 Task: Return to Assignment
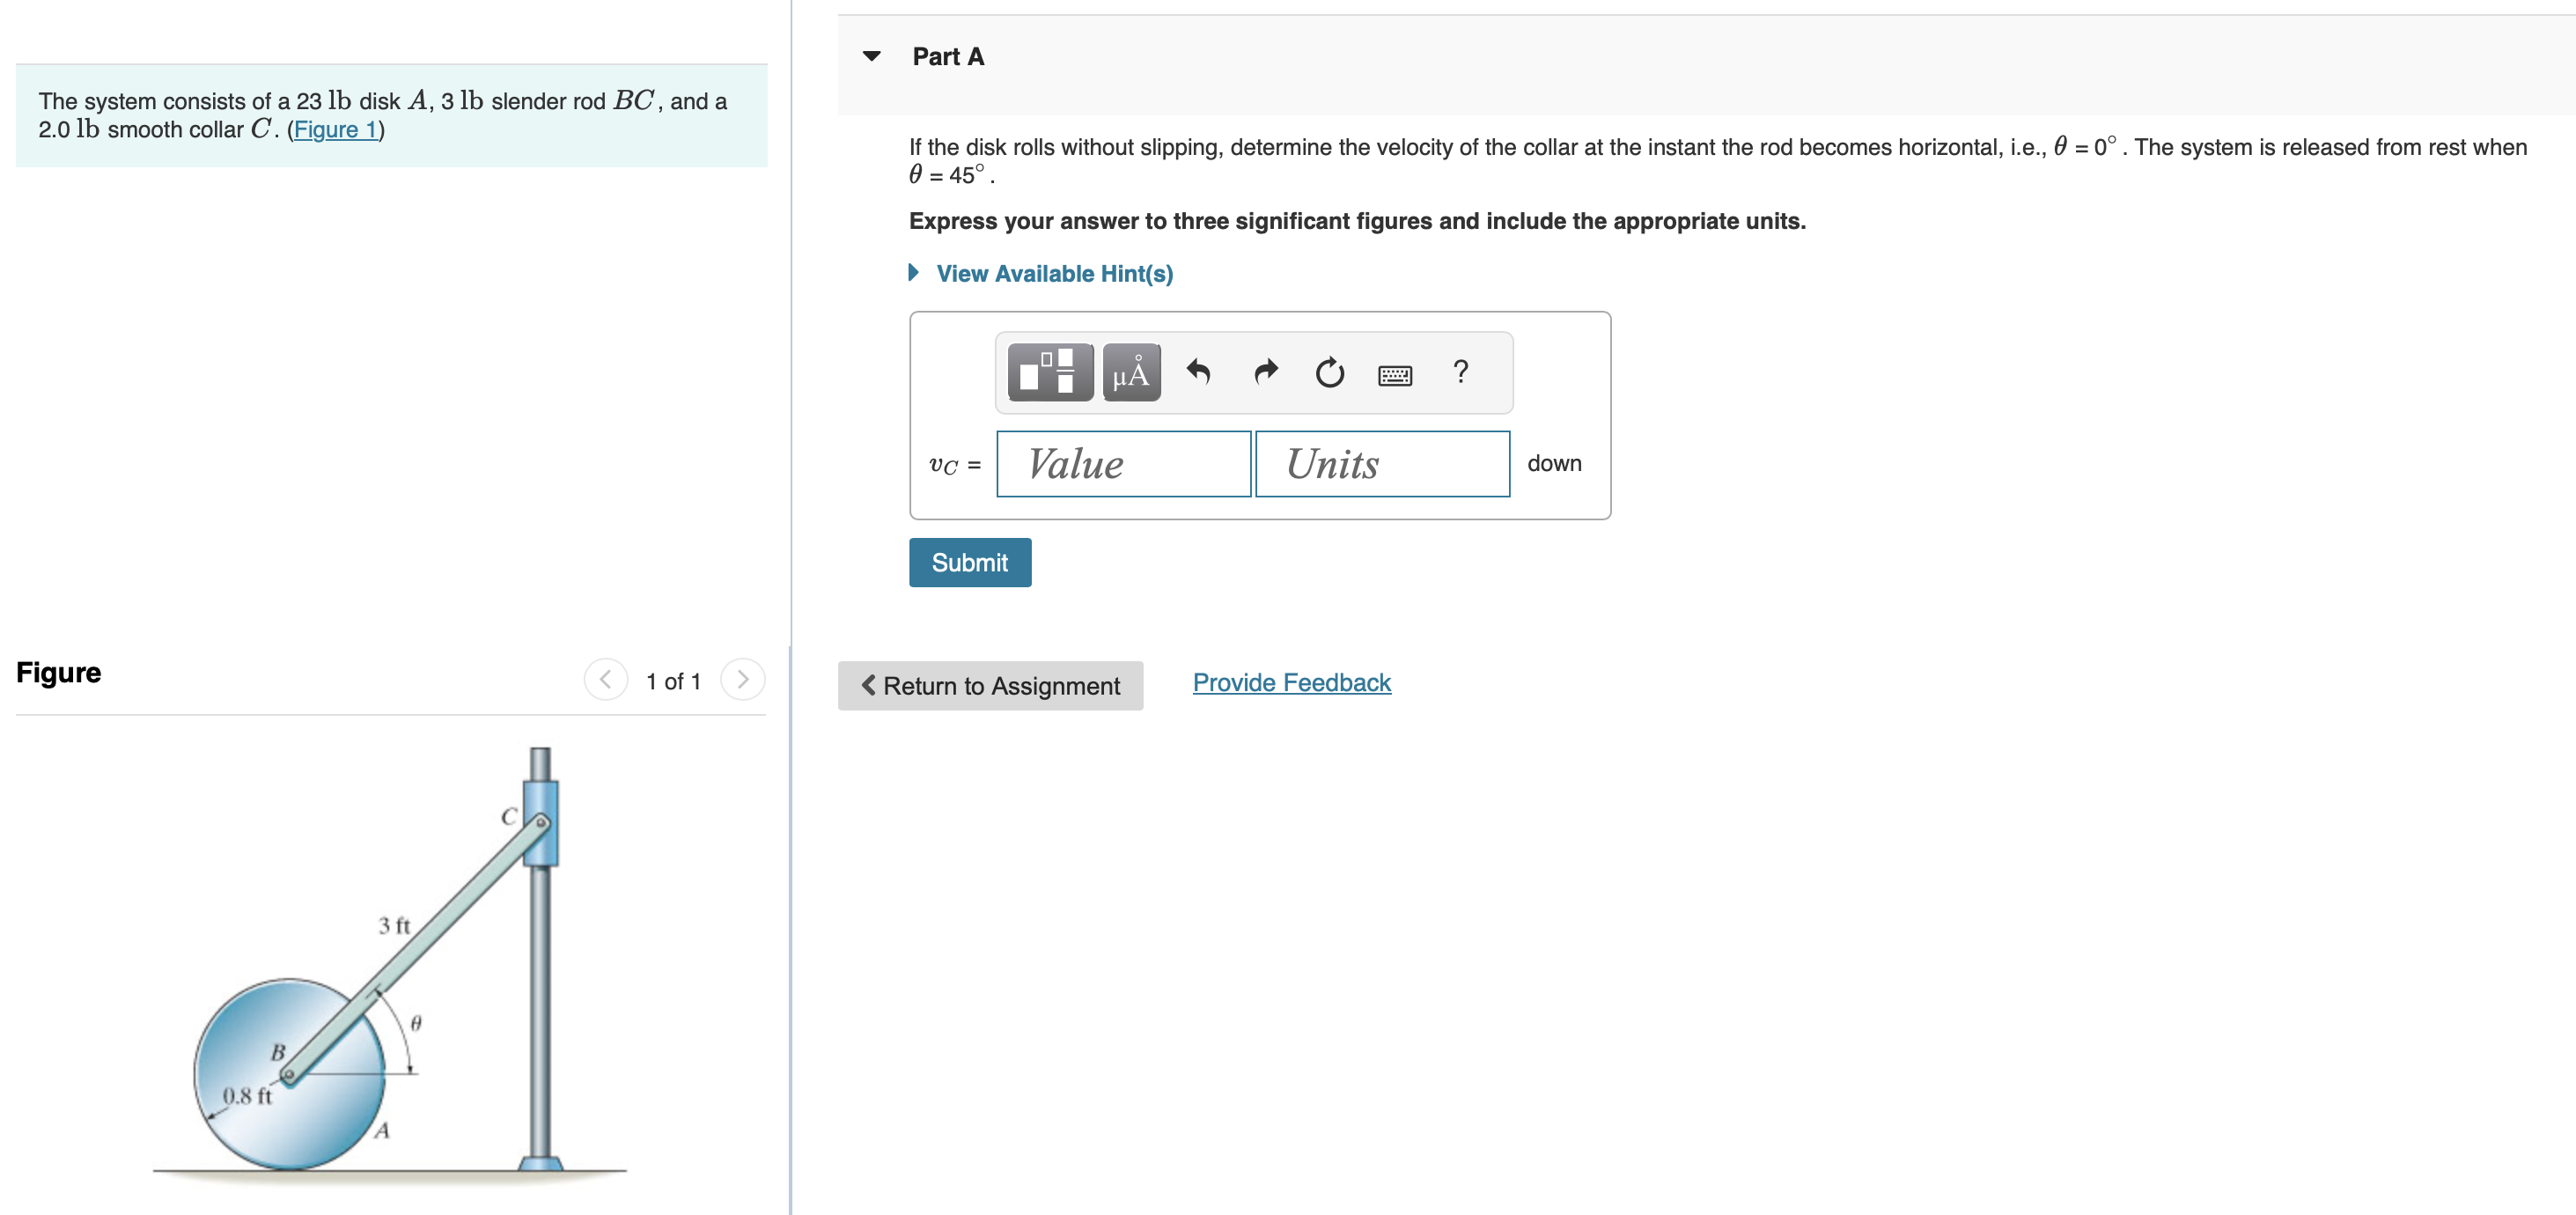990,686
